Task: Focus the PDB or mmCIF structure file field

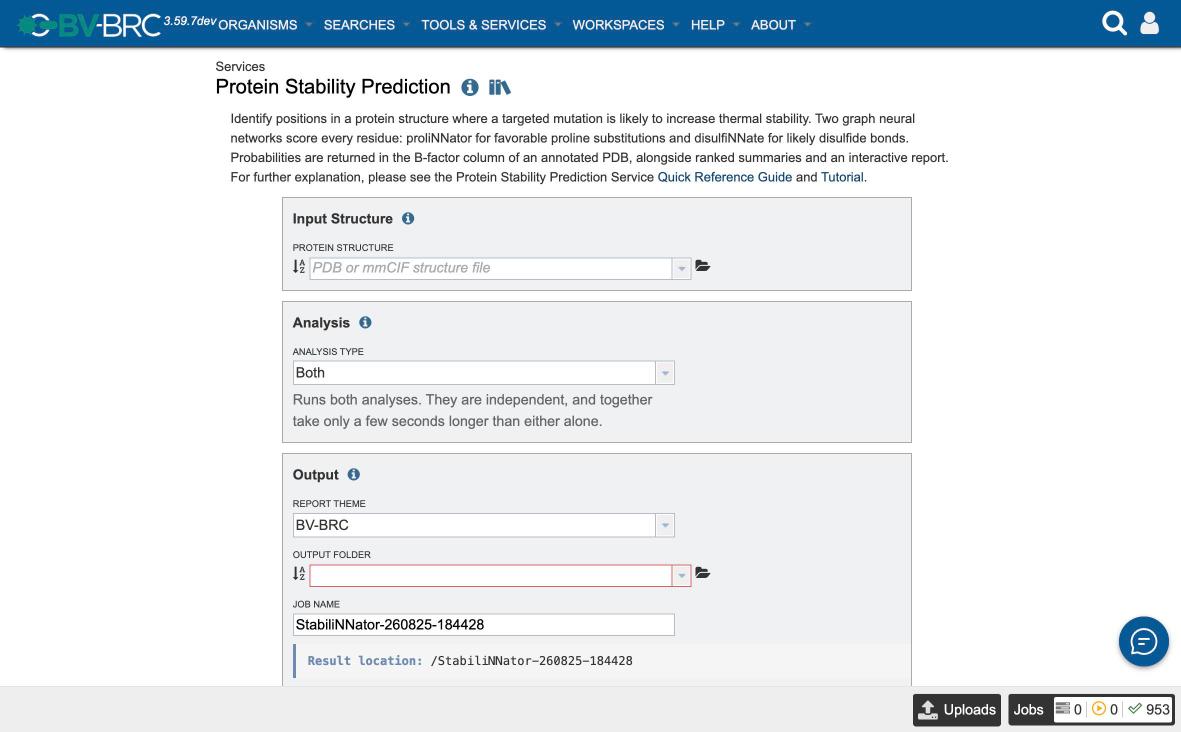Action: pyautogui.click(x=490, y=268)
